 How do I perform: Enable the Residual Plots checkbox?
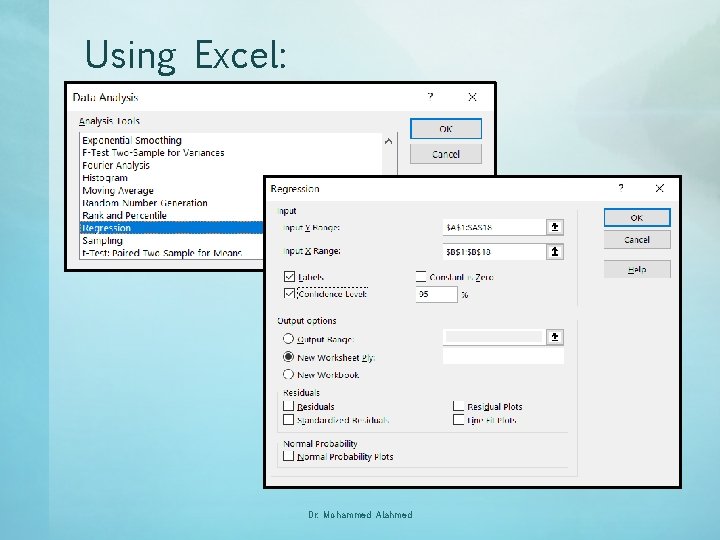[458, 406]
